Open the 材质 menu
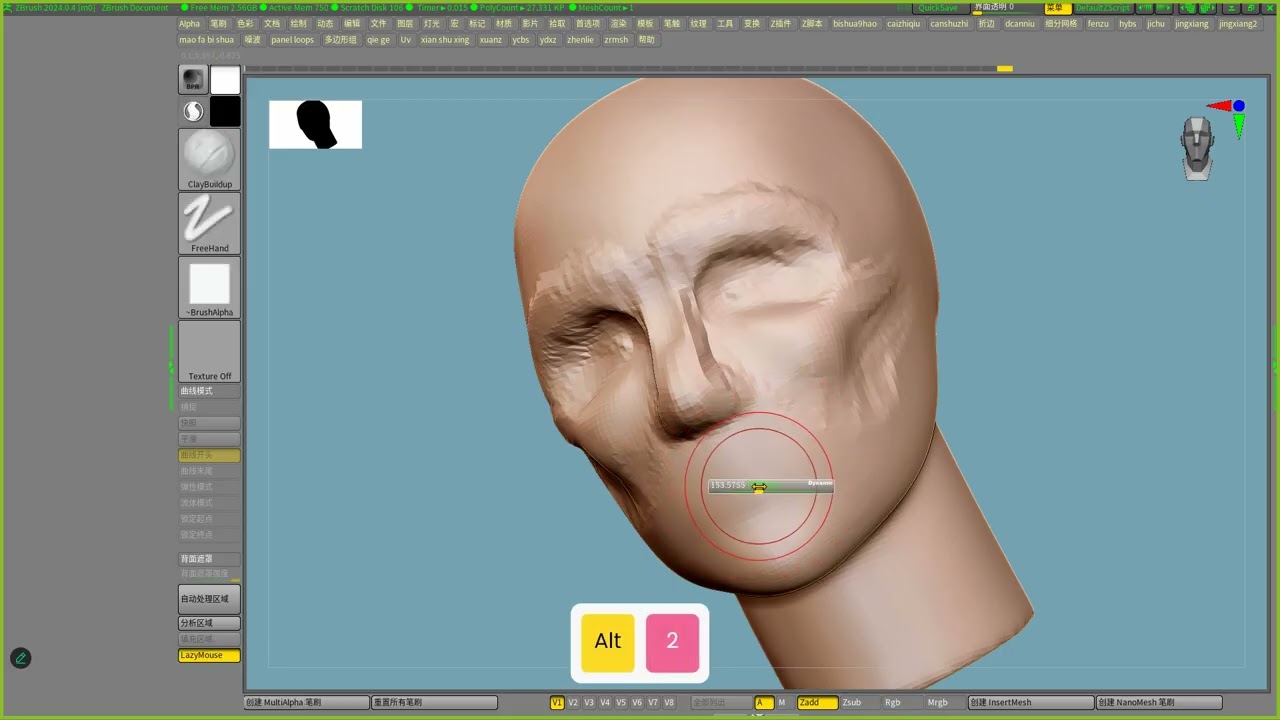This screenshot has width=1280, height=720. [504, 24]
